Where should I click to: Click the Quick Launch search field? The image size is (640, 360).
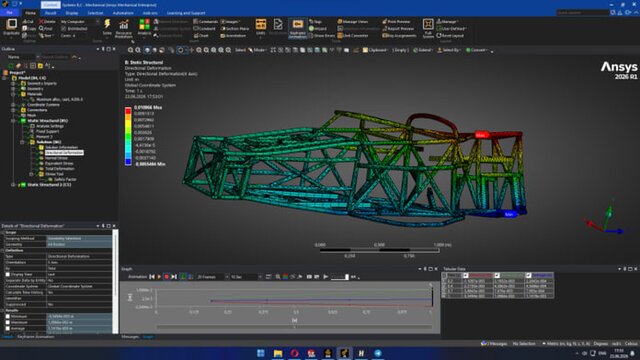coord(582,13)
